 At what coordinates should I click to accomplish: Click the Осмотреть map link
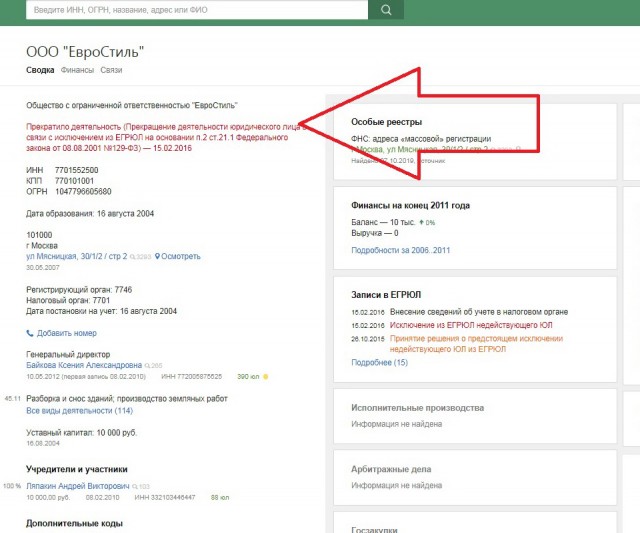(x=181, y=256)
